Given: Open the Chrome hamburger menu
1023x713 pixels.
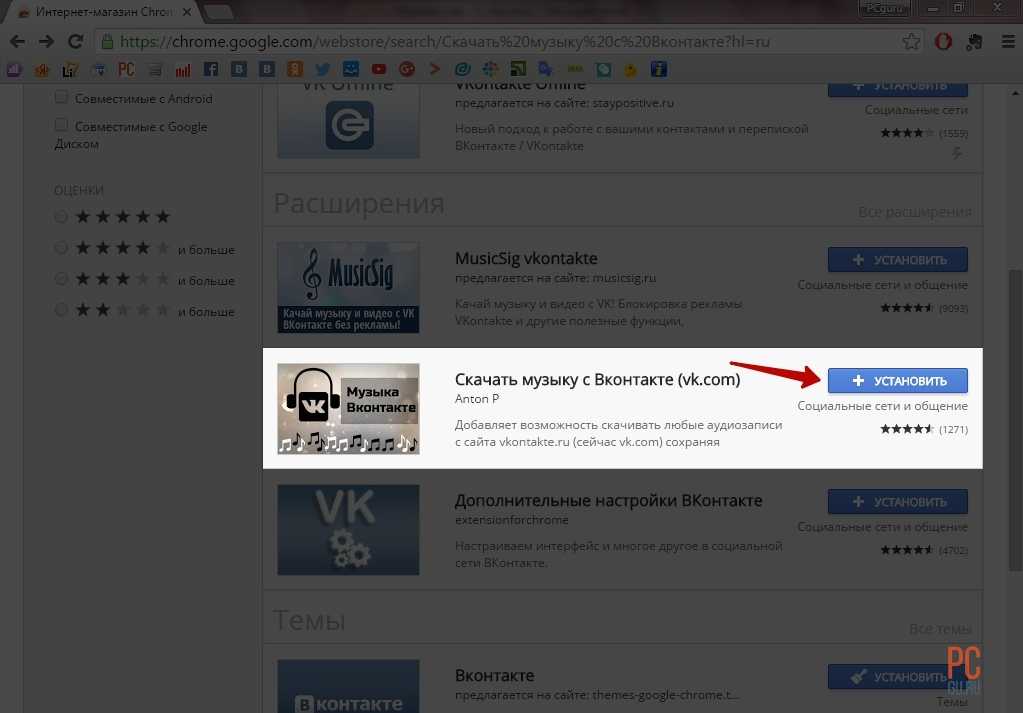Looking at the screenshot, I should [x=1008, y=42].
